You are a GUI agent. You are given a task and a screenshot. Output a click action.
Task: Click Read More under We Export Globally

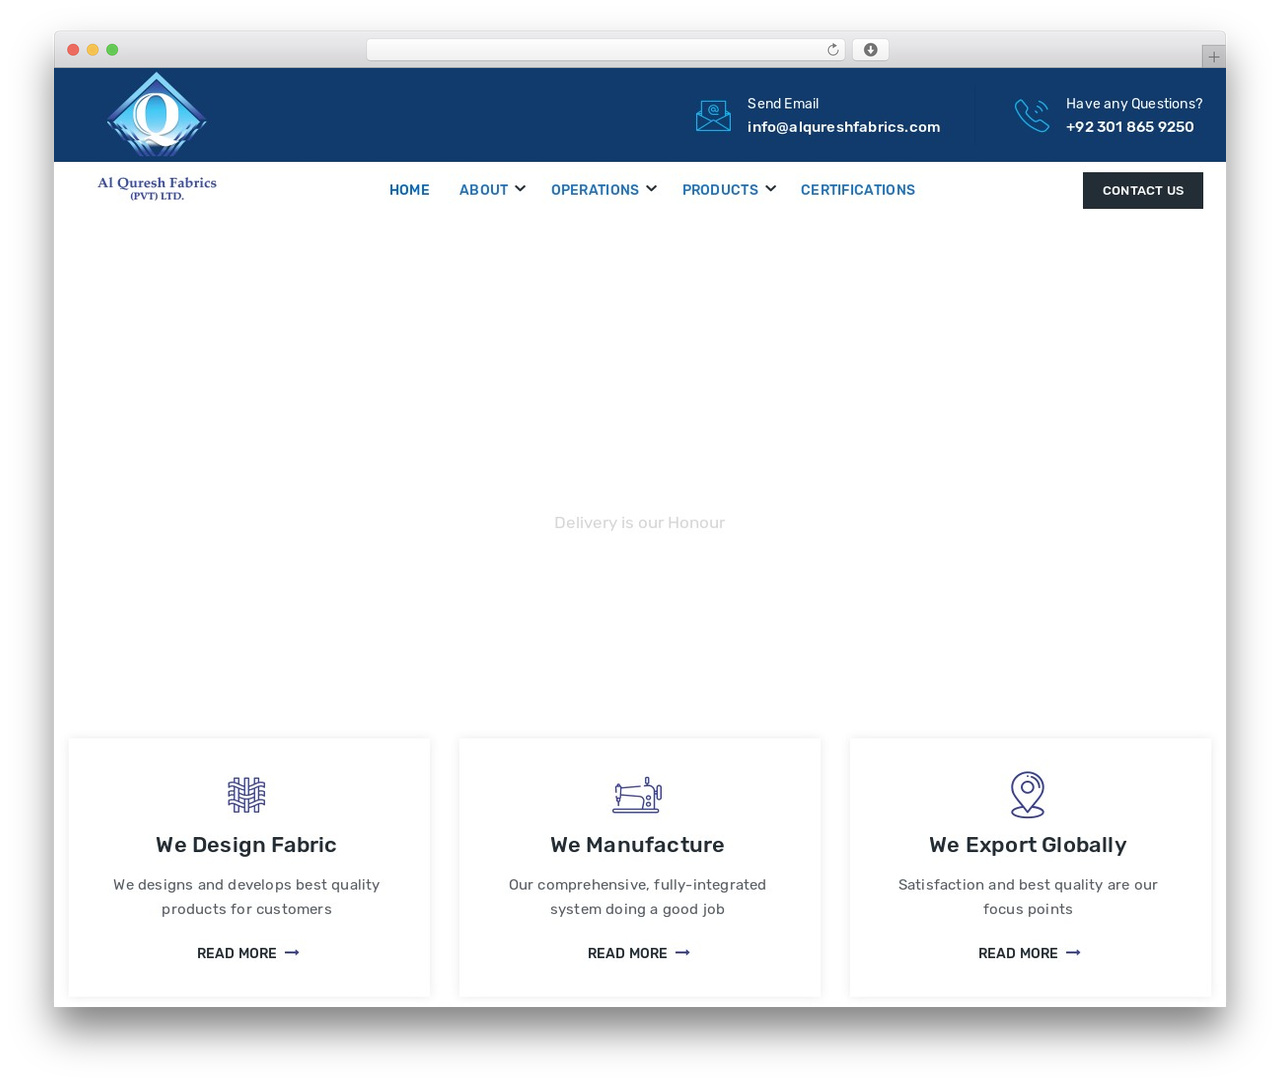[1018, 953]
